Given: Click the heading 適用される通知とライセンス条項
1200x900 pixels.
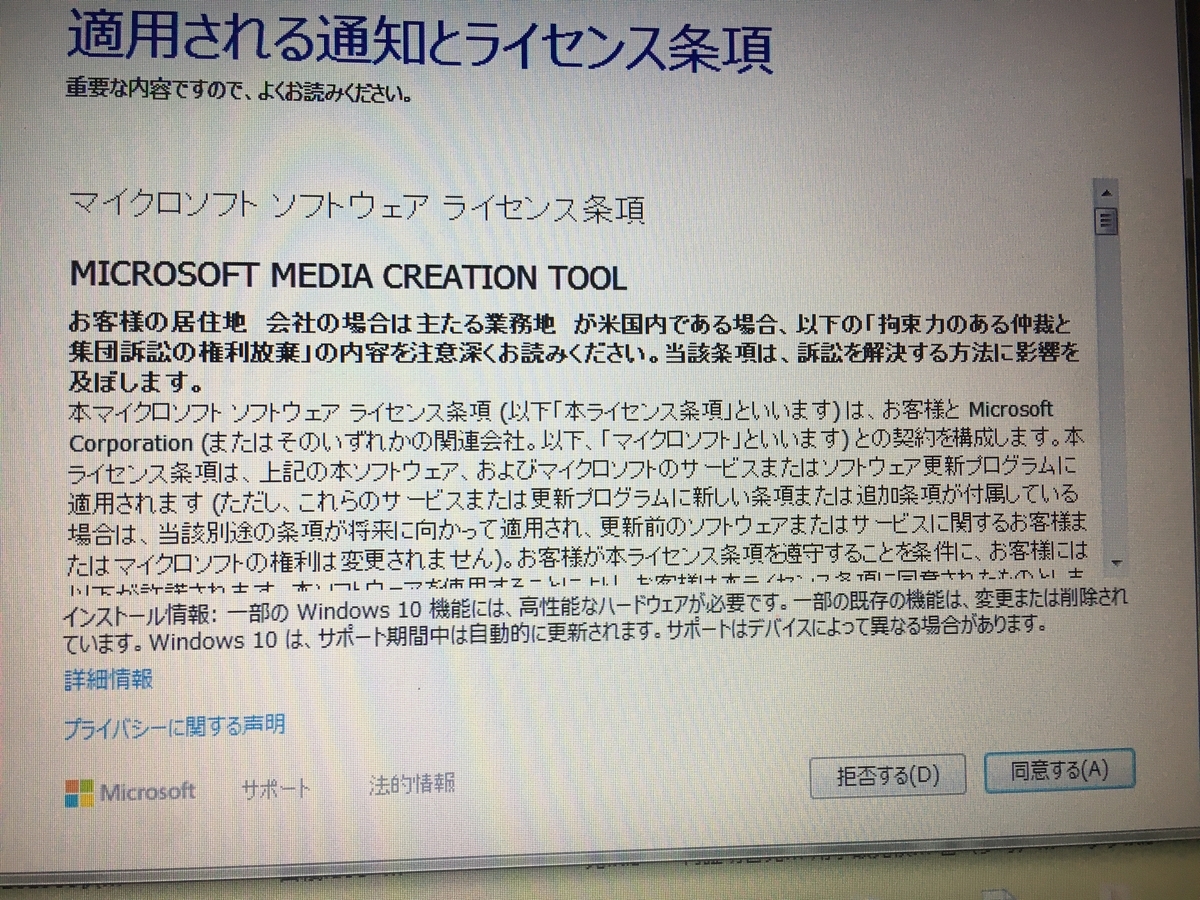Looking at the screenshot, I should (419, 45).
